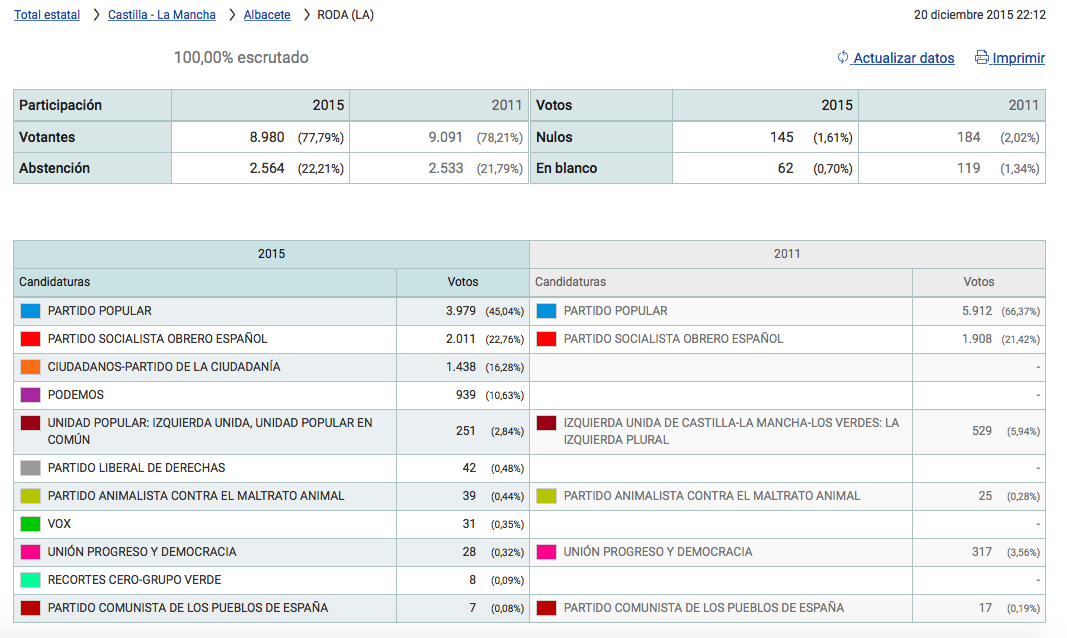Click the printer icon beside Imprimir
The width and height of the screenshot is (1067, 638).
pos(981,57)
